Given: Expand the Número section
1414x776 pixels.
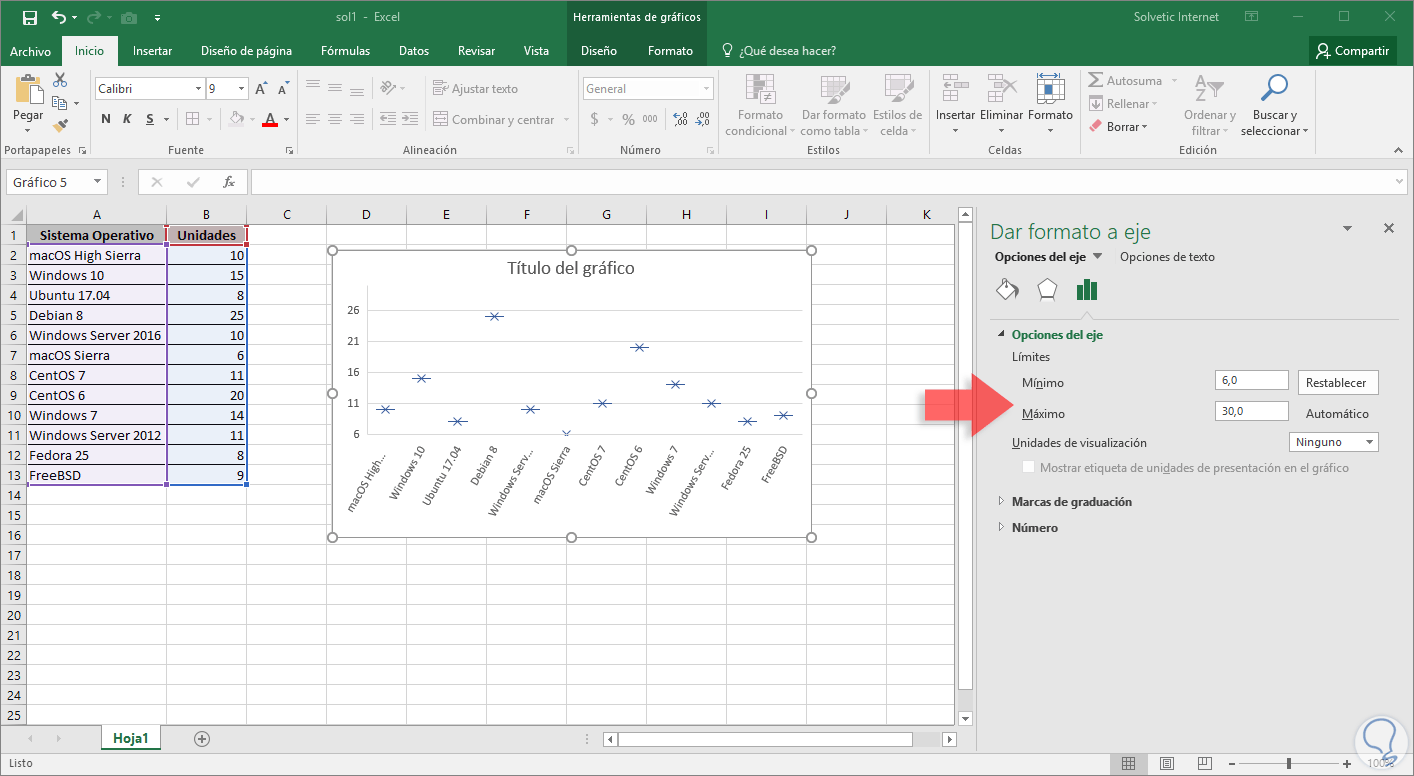Looking at the screenshot, I should click(x=1034, y=528).
